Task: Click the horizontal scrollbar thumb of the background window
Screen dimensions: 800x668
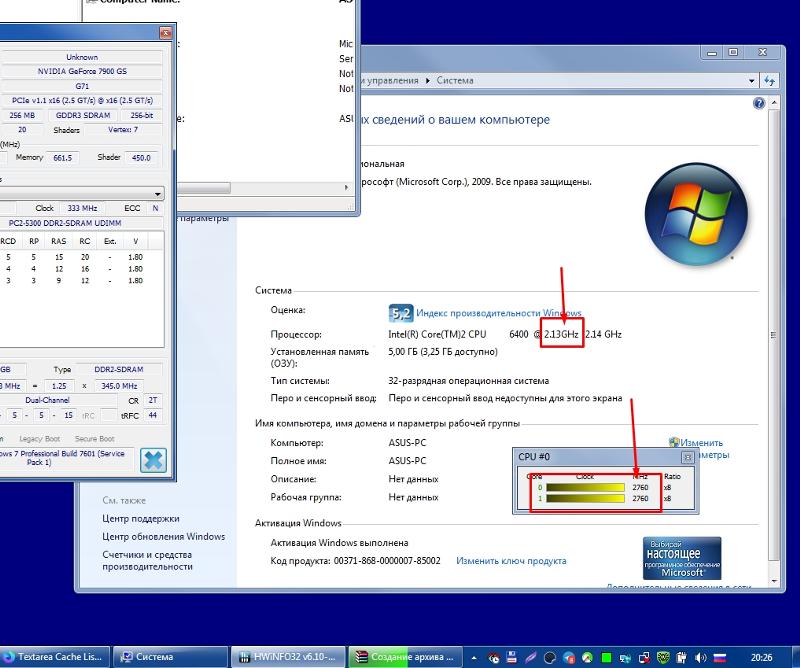Action: click(204, 188)
